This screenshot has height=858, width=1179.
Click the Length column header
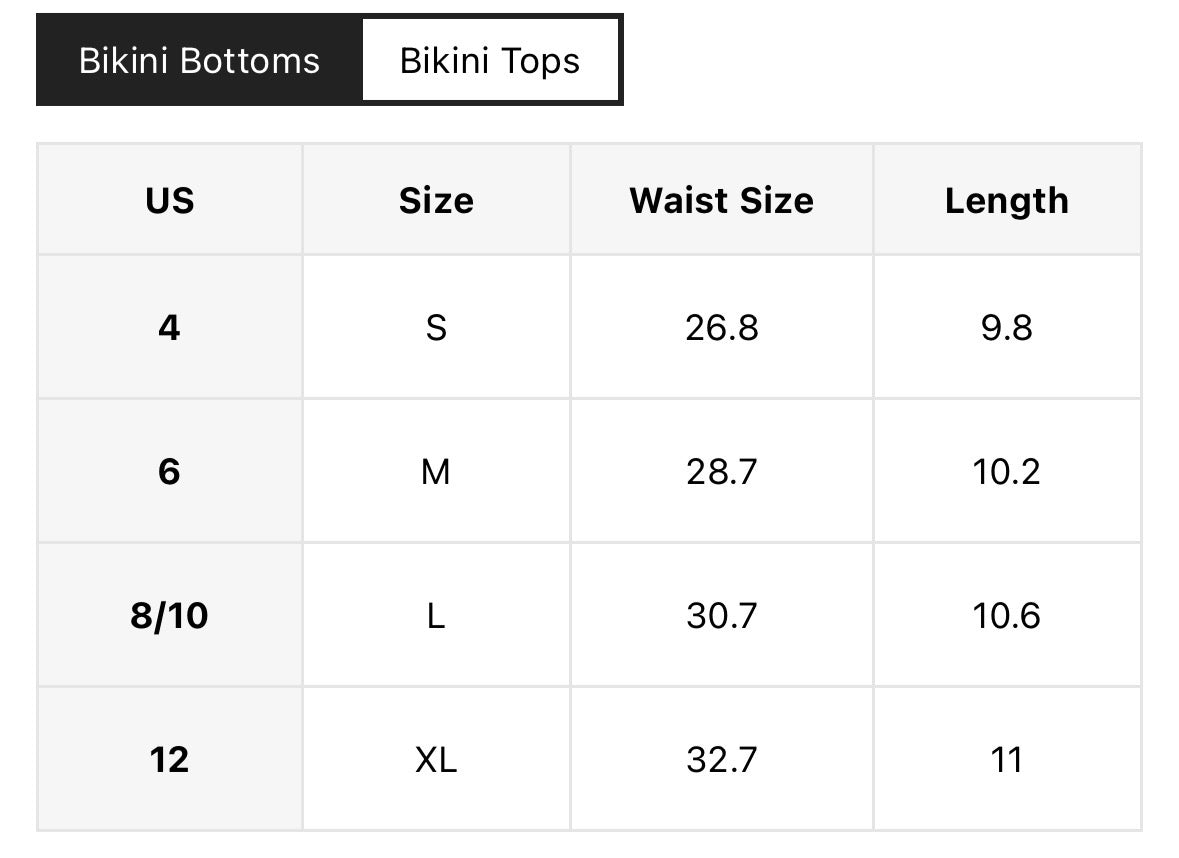tap(1007, 200)
